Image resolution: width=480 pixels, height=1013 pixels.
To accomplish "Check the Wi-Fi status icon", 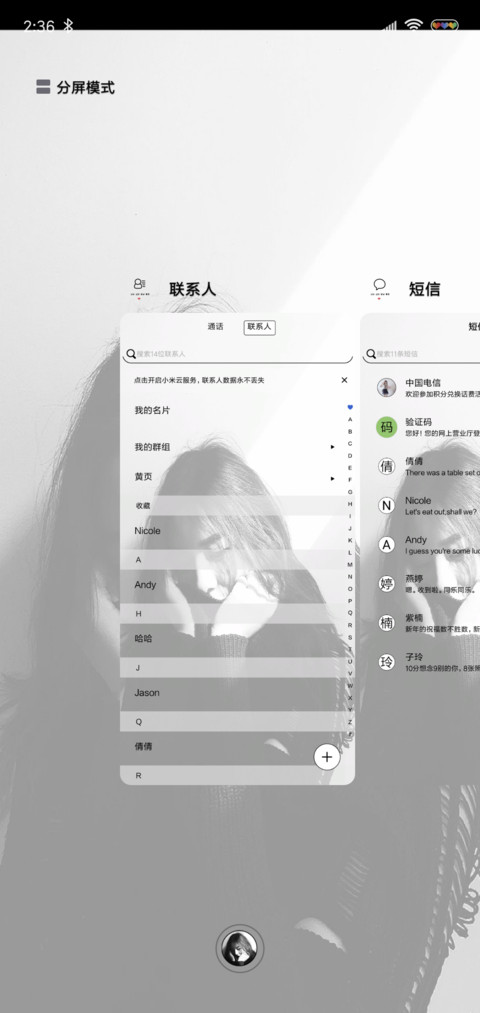I will click(x=413, y=25).
